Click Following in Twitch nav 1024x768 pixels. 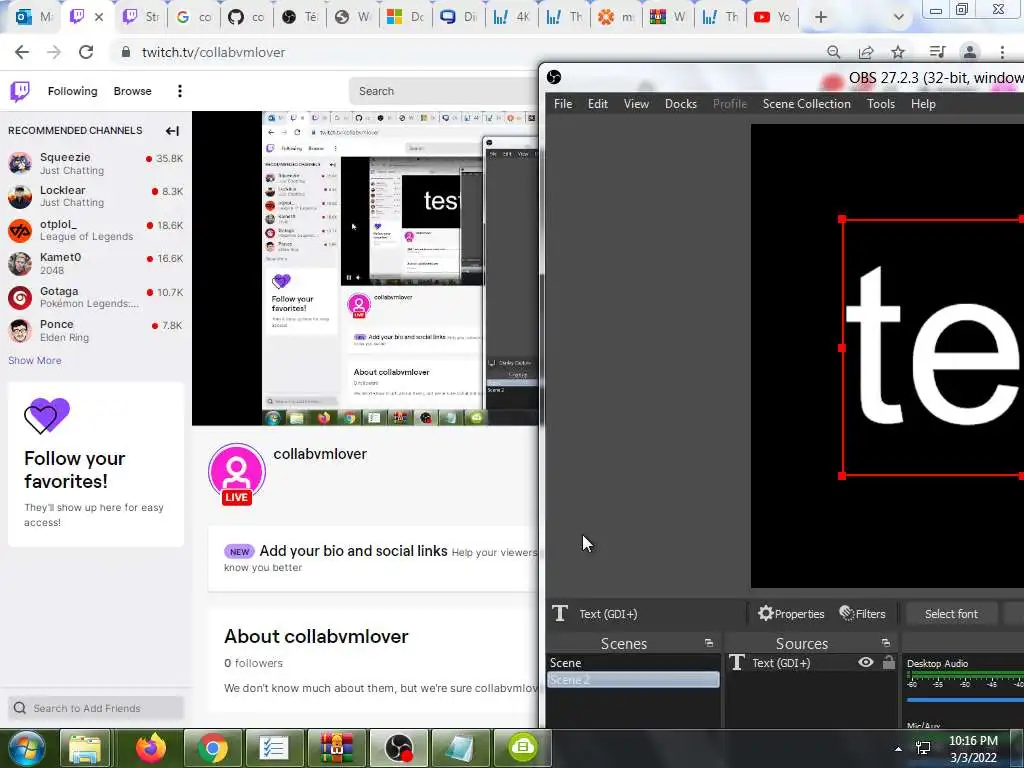coord(72,91)
